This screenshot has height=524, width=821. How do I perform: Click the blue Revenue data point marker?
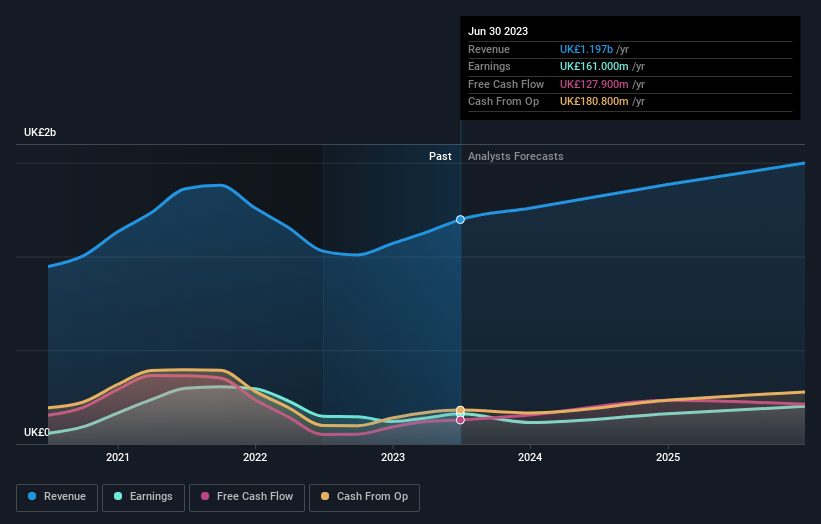pyautogui.click(x=460, y=219)
